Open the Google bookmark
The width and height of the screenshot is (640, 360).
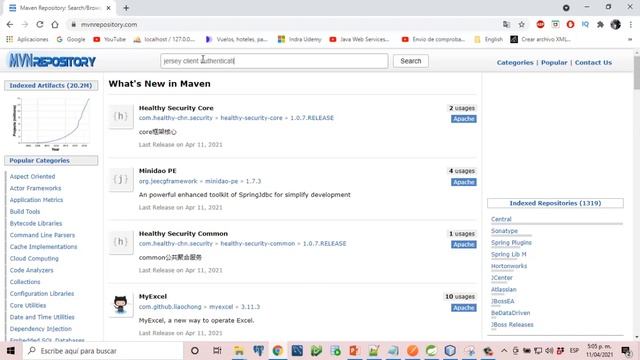71,40
